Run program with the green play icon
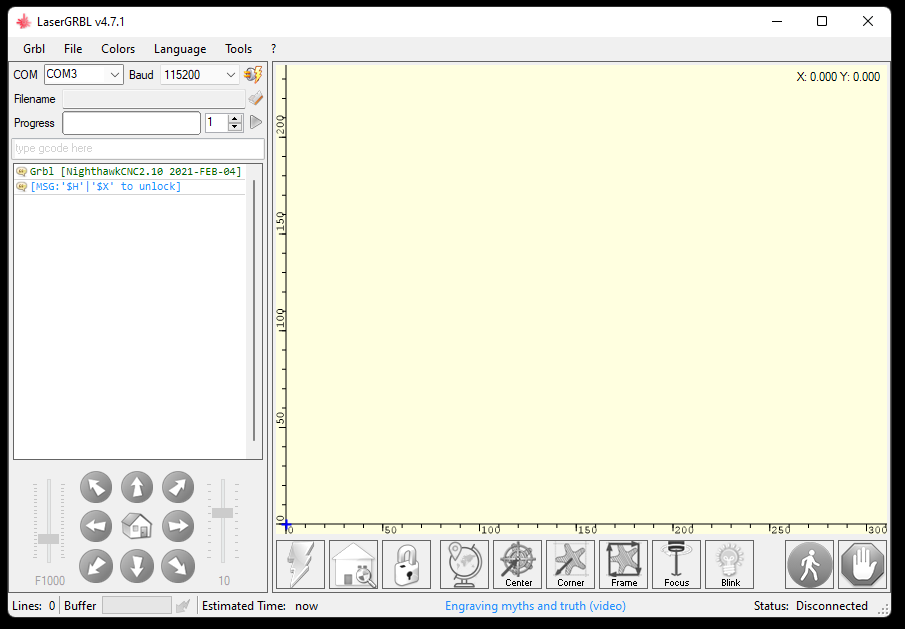 (x=256, y=122)
